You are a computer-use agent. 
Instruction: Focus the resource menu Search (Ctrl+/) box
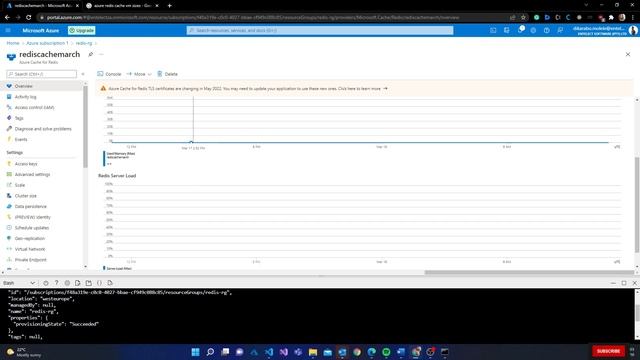(x=42, y=74)
